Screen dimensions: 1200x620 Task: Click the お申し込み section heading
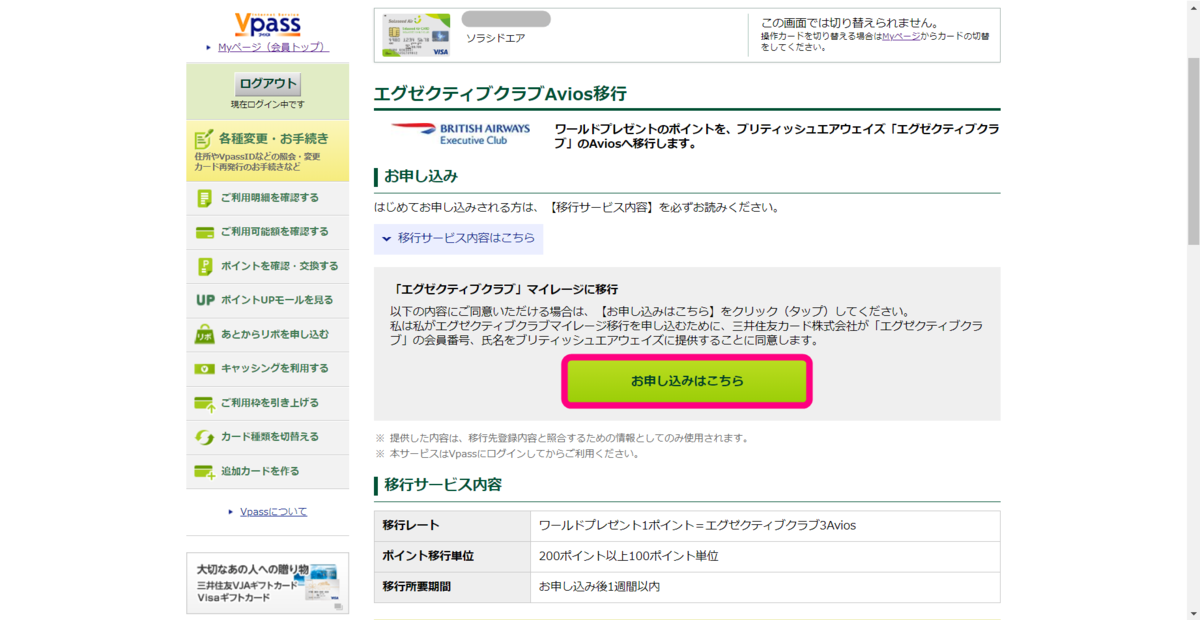(x=421, y=176)
